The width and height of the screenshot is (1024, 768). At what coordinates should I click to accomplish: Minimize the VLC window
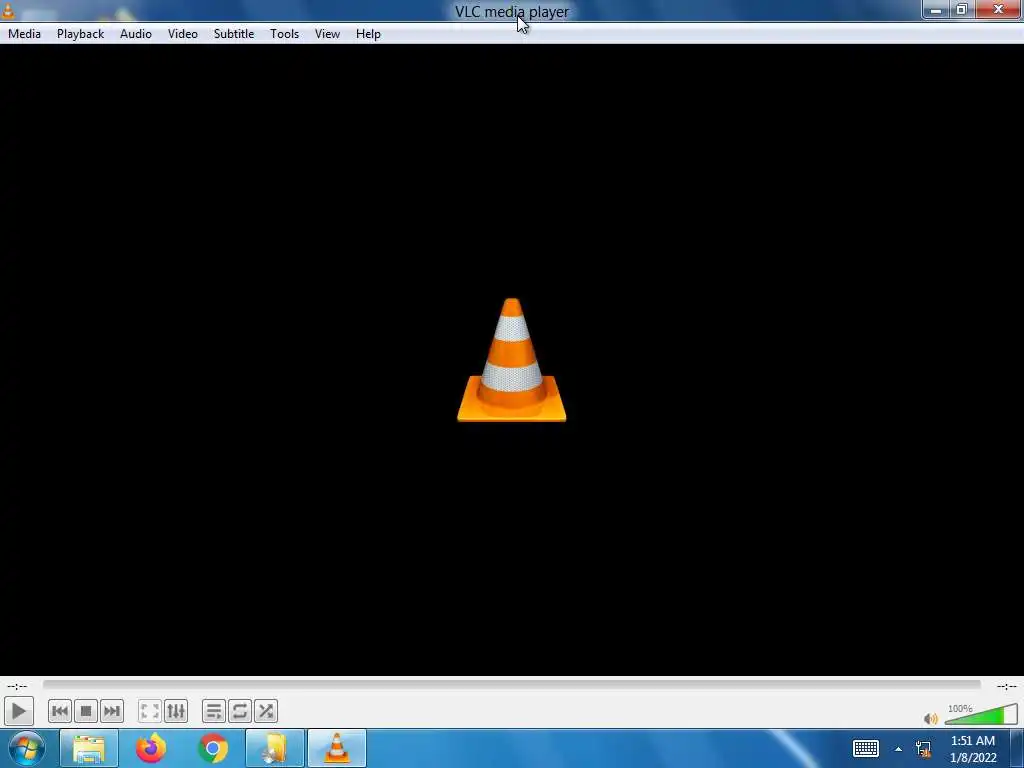[x=935, y=10]
